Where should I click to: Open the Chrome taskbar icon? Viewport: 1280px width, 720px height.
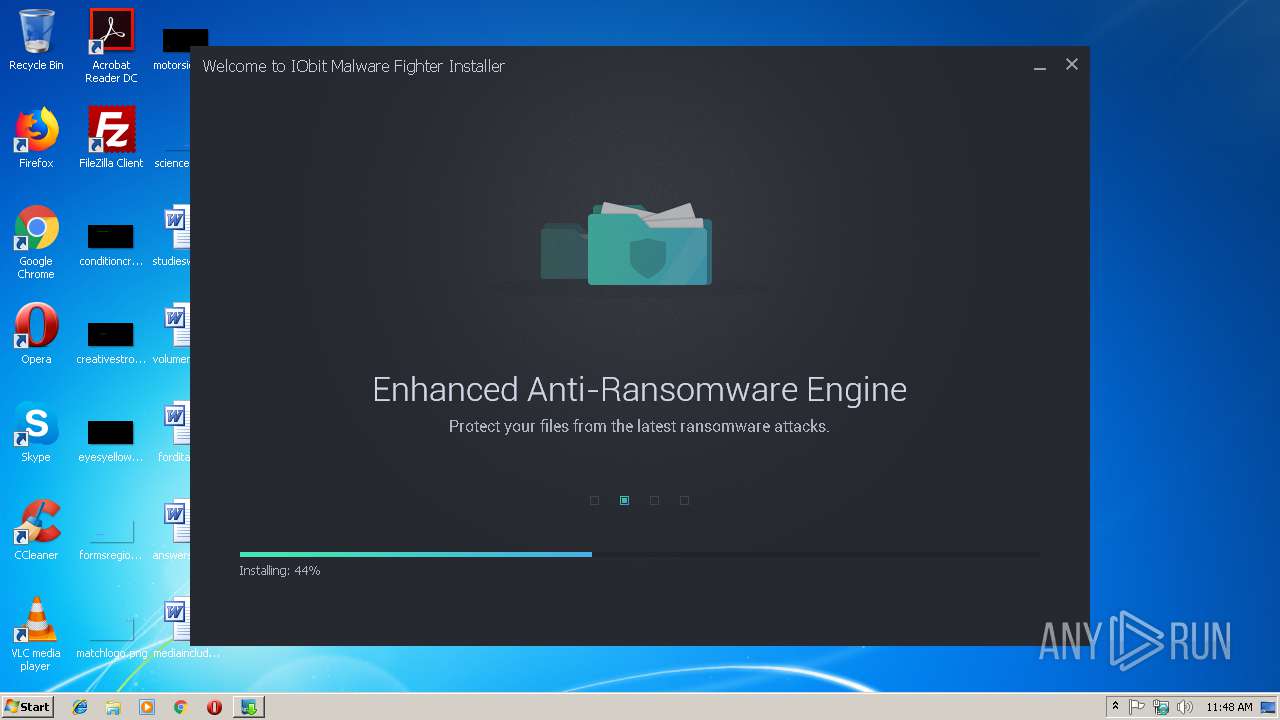pos(181,707)
